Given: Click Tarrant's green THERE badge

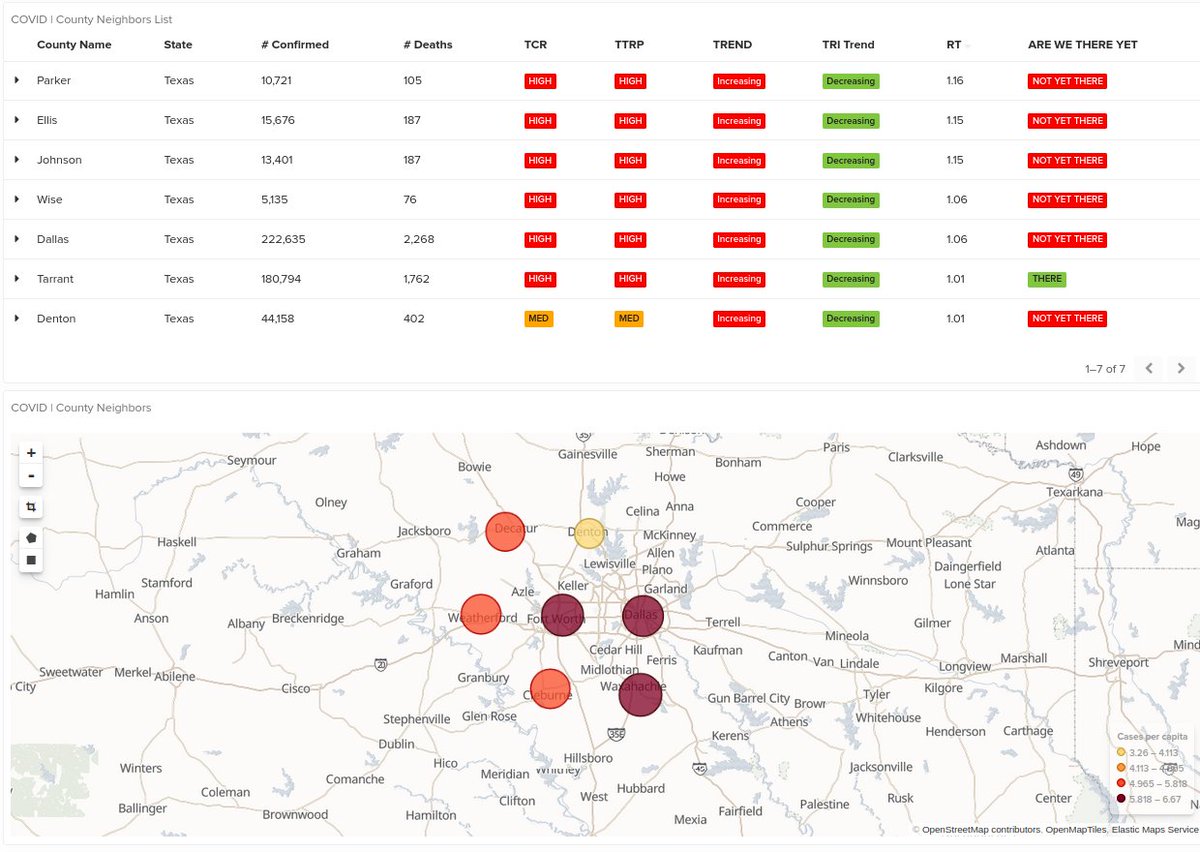Looking at the screenshot, I should [1046, 279].
